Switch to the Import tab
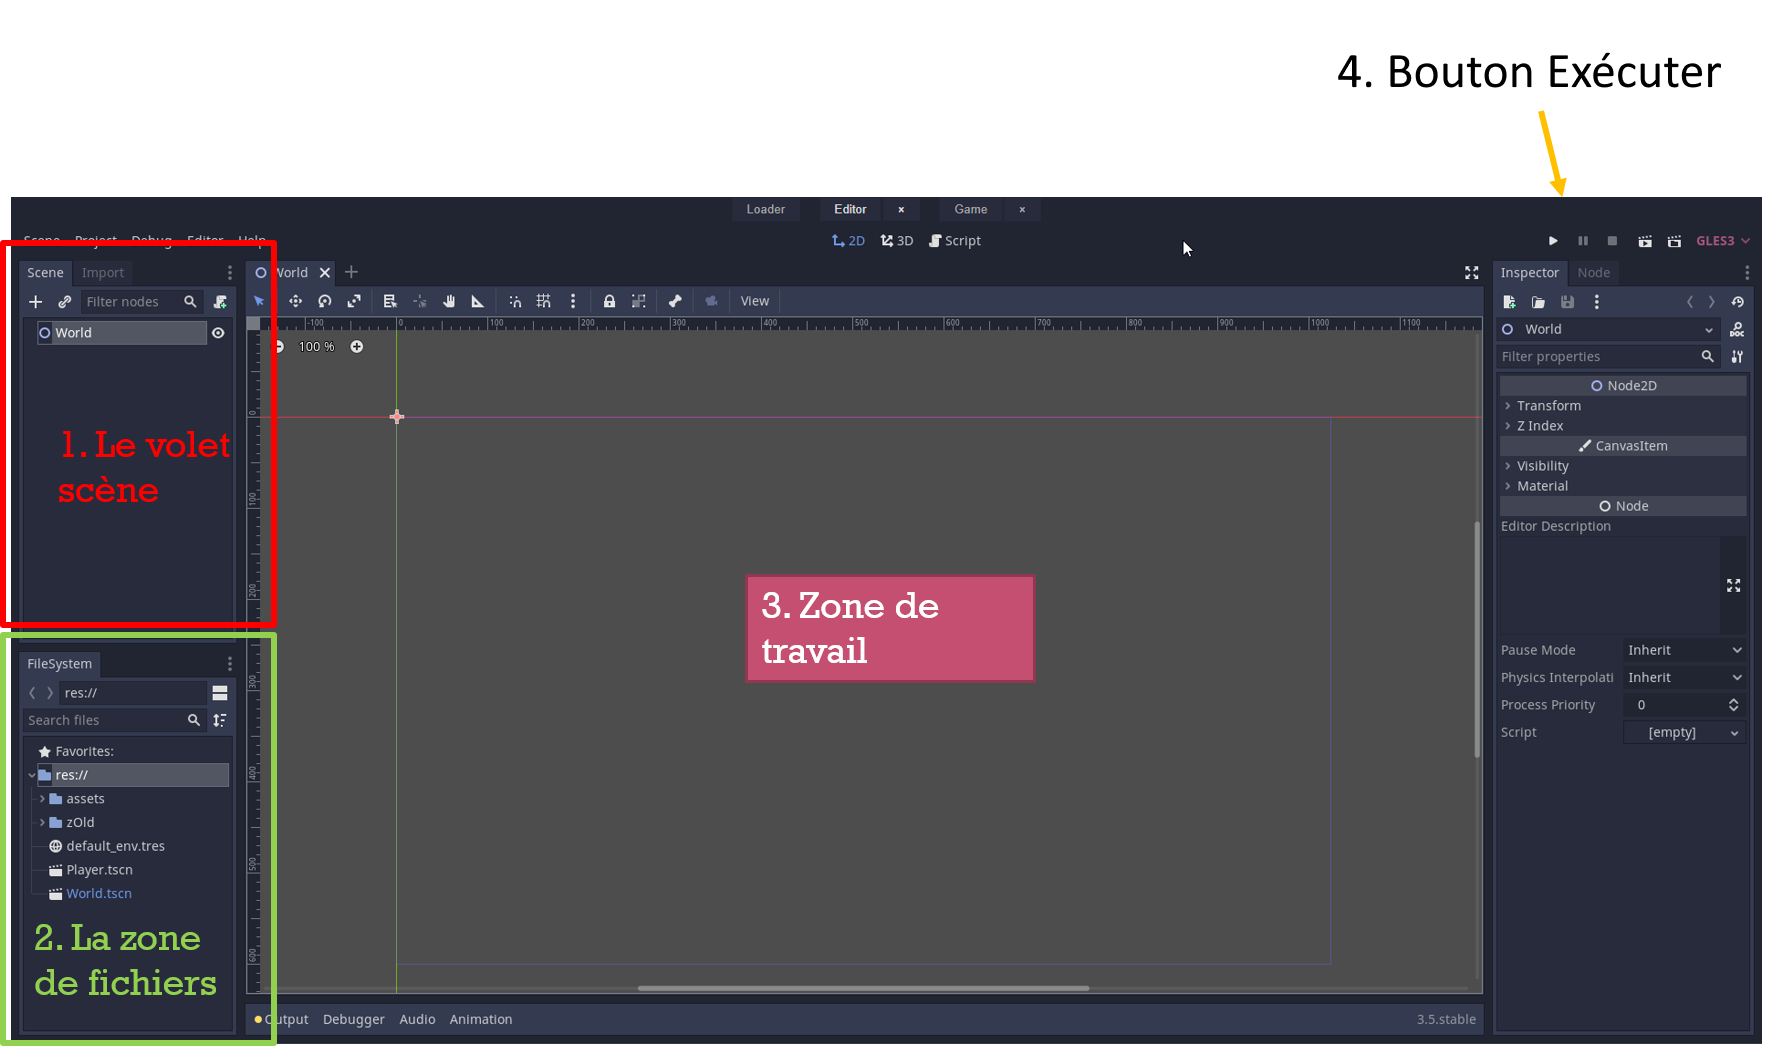This screenshot has width=1781, height=1046. point(103,273)
